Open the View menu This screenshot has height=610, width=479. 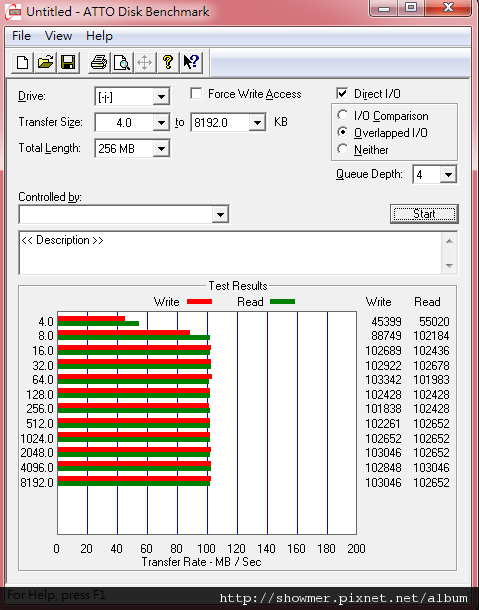point(58,36)
